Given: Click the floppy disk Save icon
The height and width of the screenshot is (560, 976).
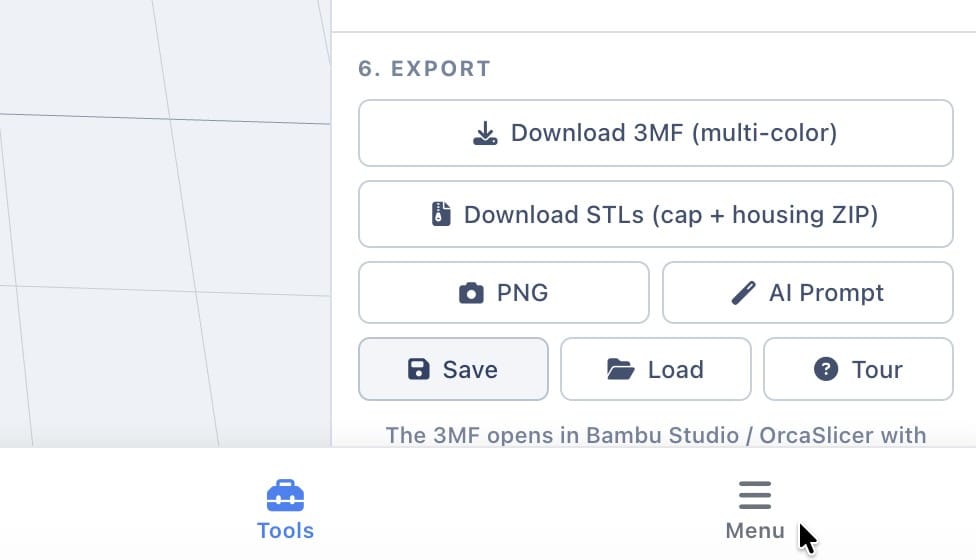Looking at the screenshot, I should tap(418, 369).
